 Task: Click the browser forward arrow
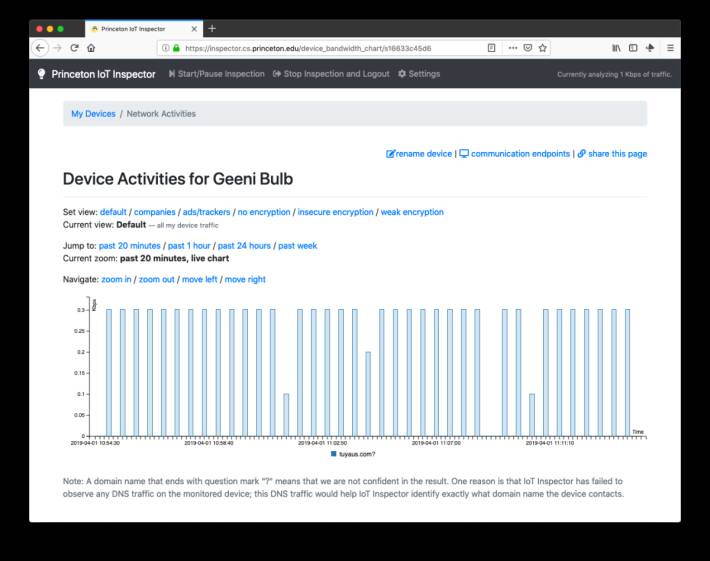[57, 48]
